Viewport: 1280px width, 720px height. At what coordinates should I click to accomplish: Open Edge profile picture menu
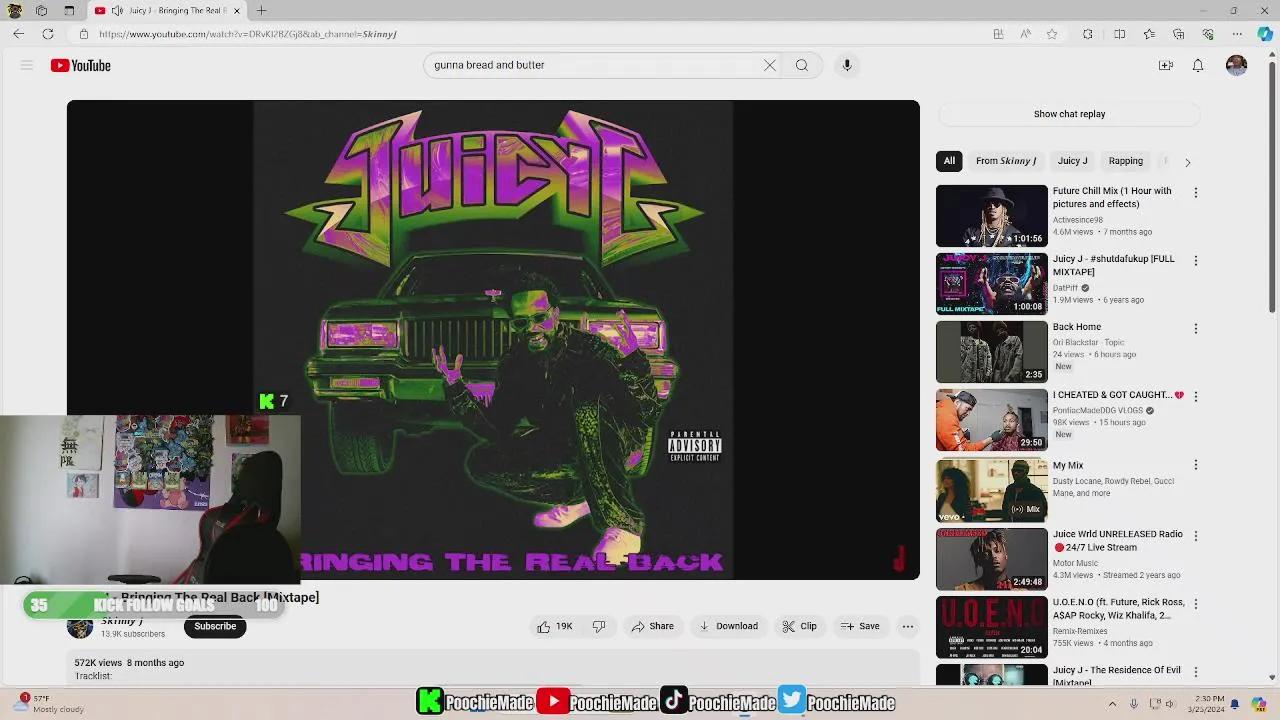point(15,11)
